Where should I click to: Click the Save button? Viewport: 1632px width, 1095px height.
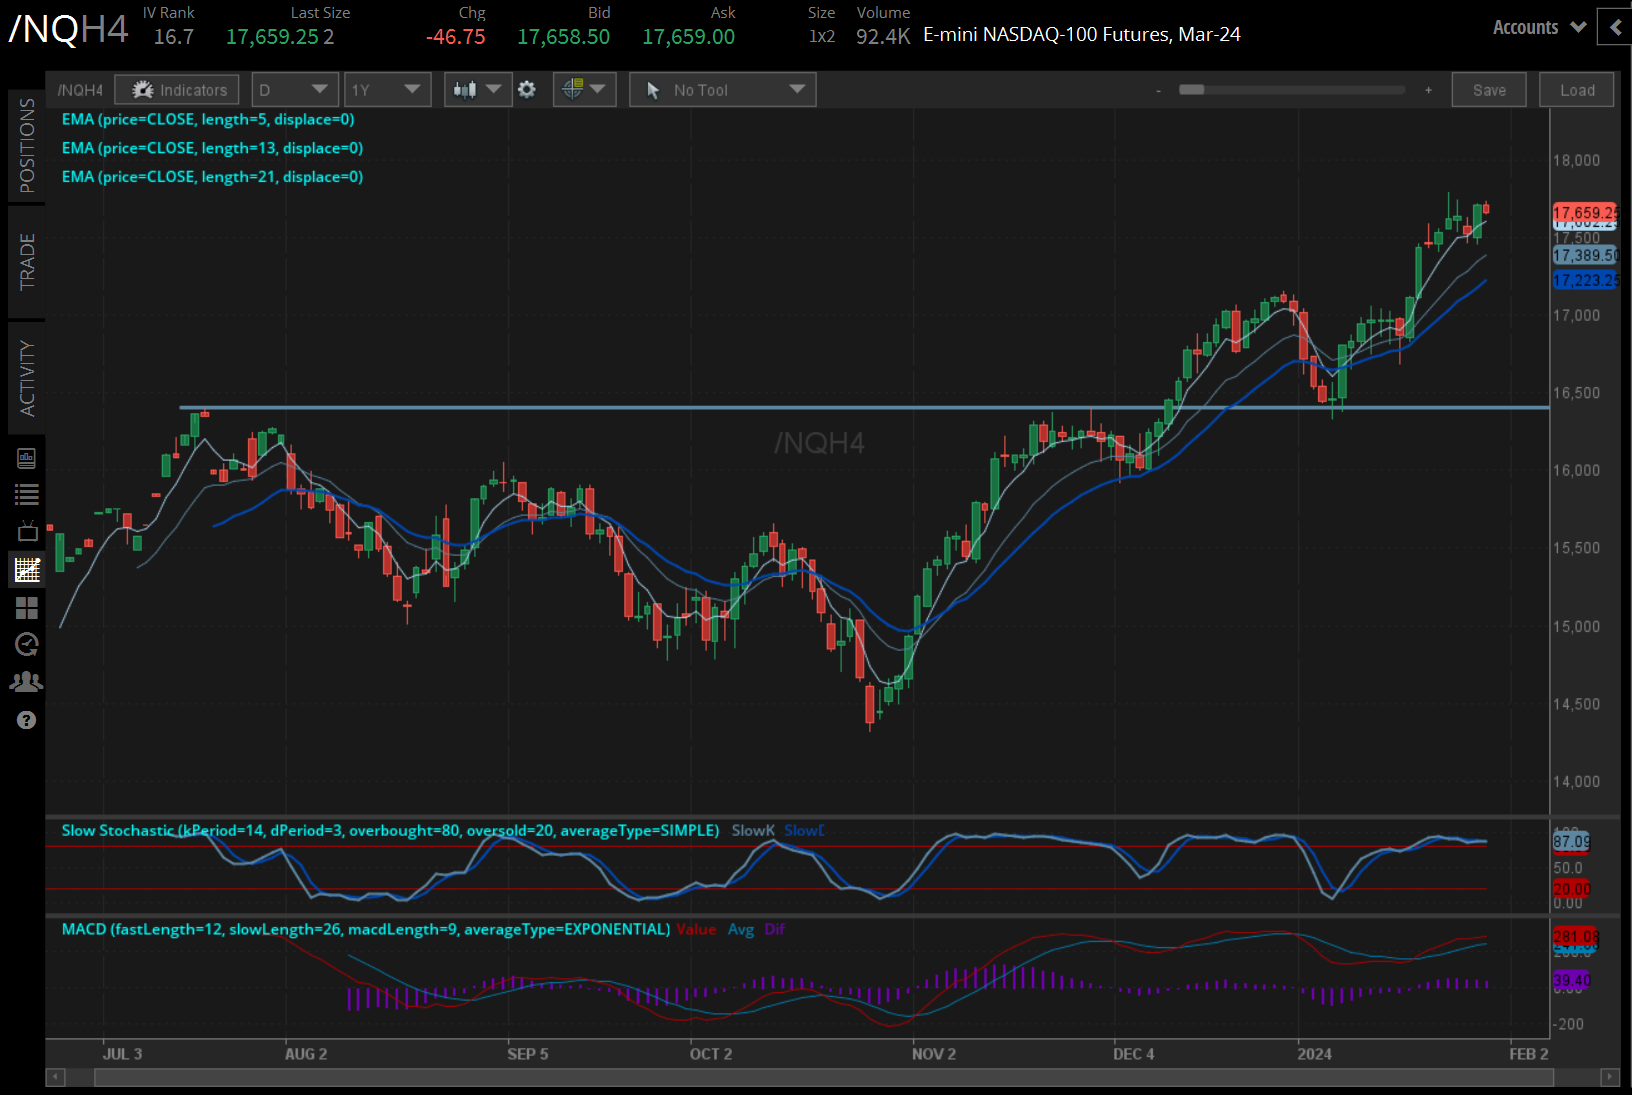click(1489, 89)
